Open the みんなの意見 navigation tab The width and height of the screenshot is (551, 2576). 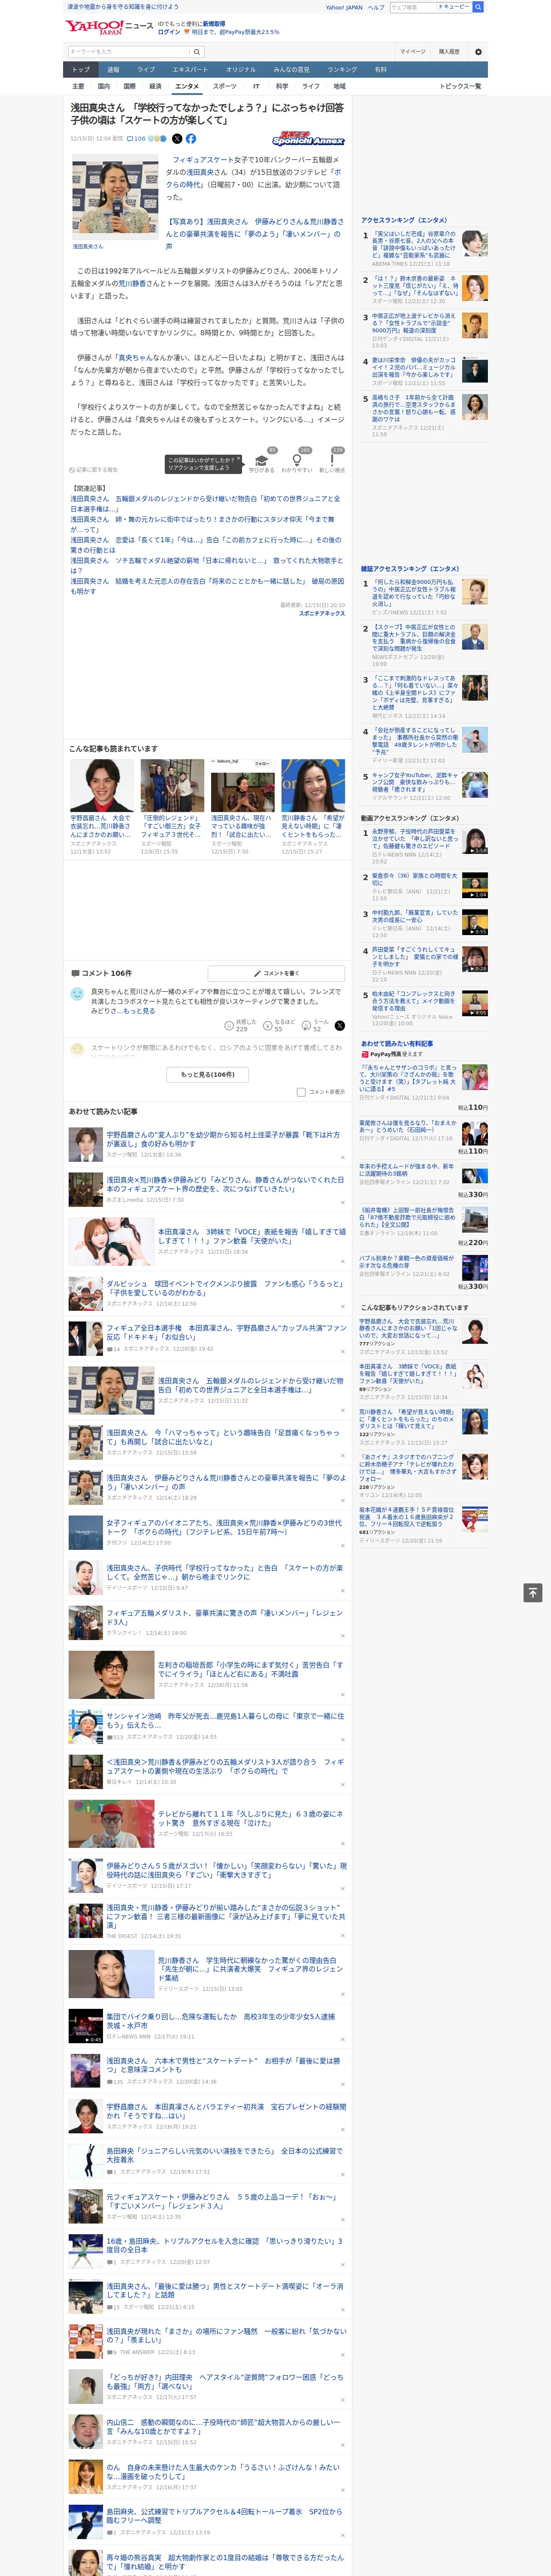(x=291, y=69)
